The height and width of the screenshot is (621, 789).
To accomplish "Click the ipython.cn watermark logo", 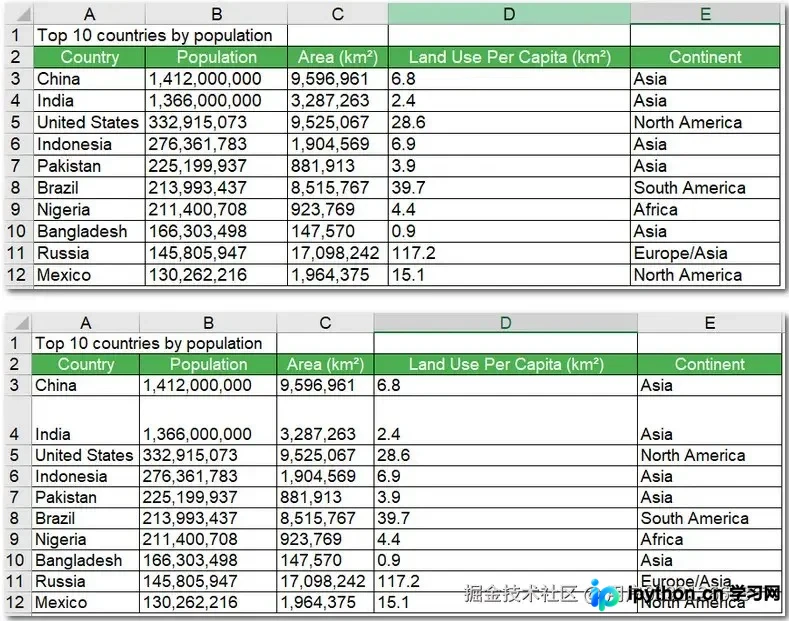I will (605, 595).
